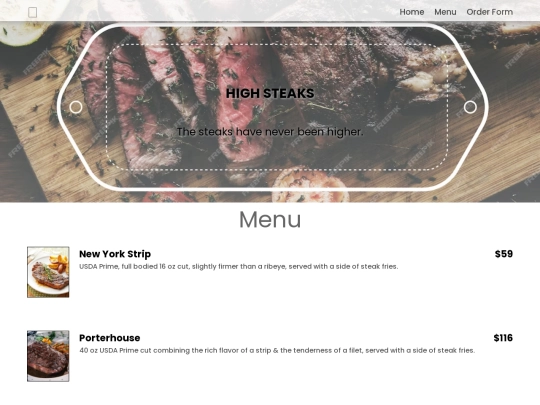The height and width of the screenshot is (405, 540).
Task: Click the $116 price
Action: click(503, 338)
